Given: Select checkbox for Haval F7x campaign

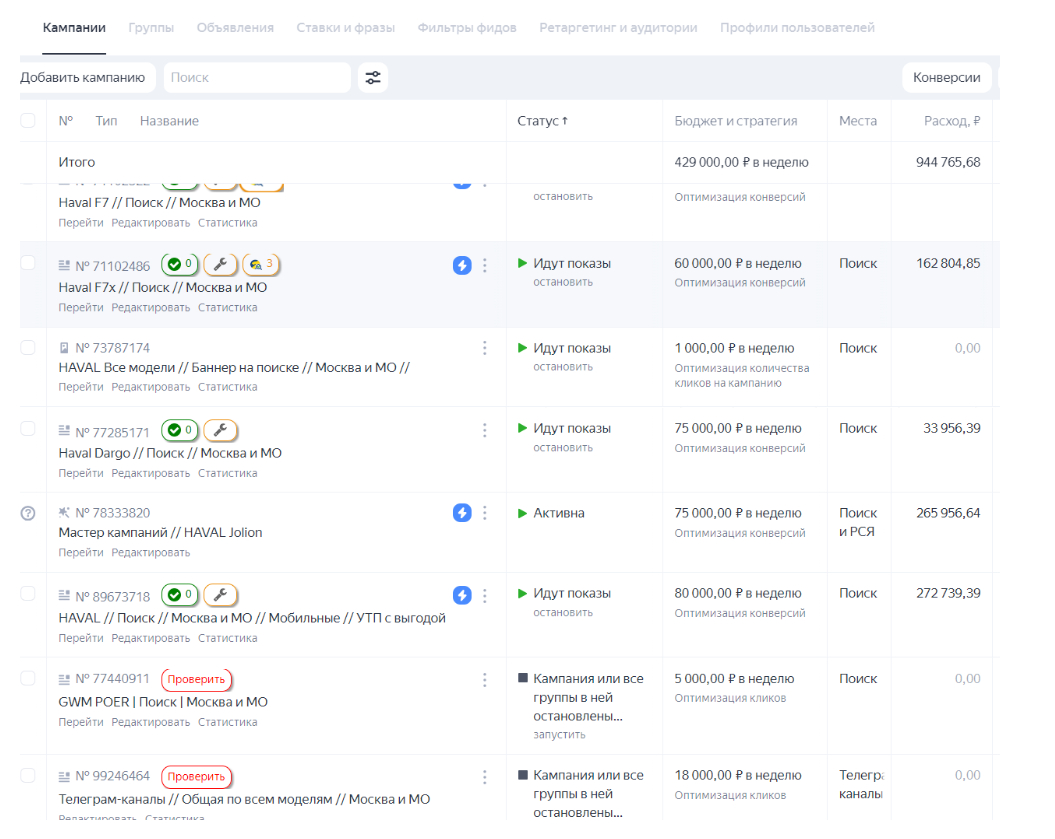Looking at the screenshot, I should click(28, 263).
